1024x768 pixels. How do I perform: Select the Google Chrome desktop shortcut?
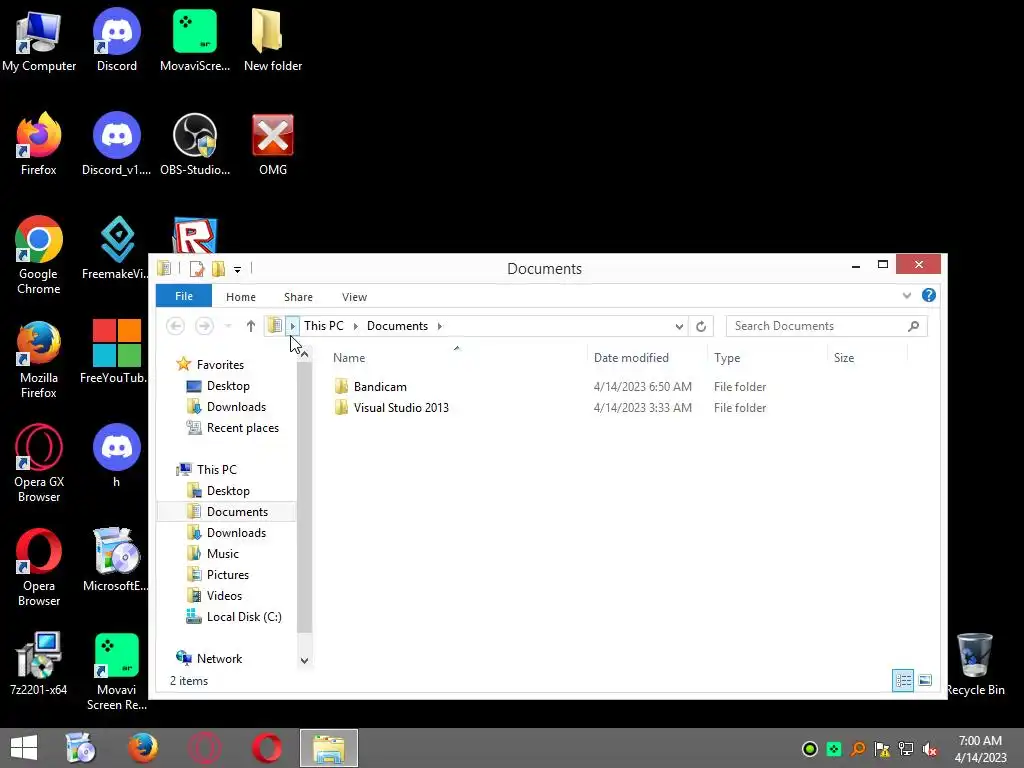pyautogui.click(x=39, y=255)
